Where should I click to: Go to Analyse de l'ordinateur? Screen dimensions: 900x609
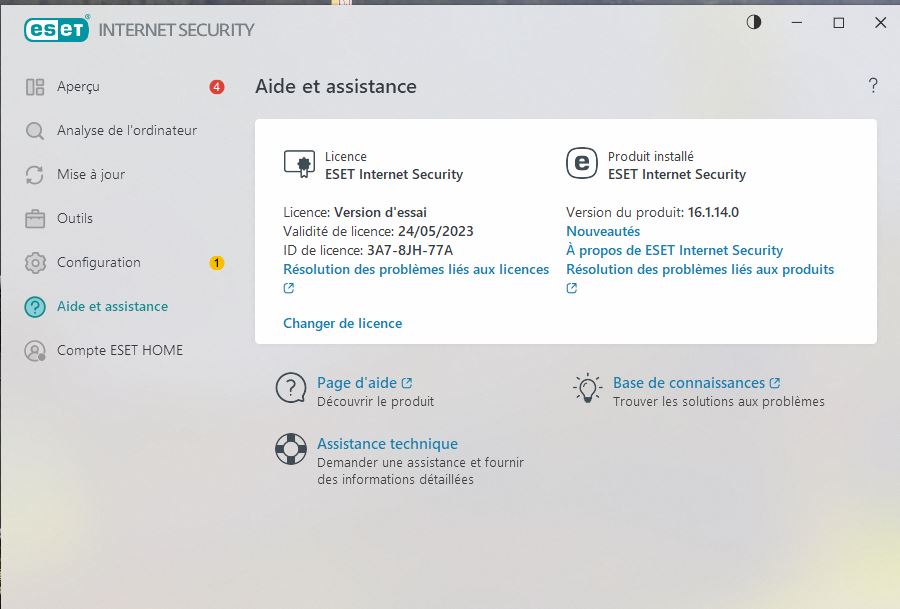tap(127, 131)
